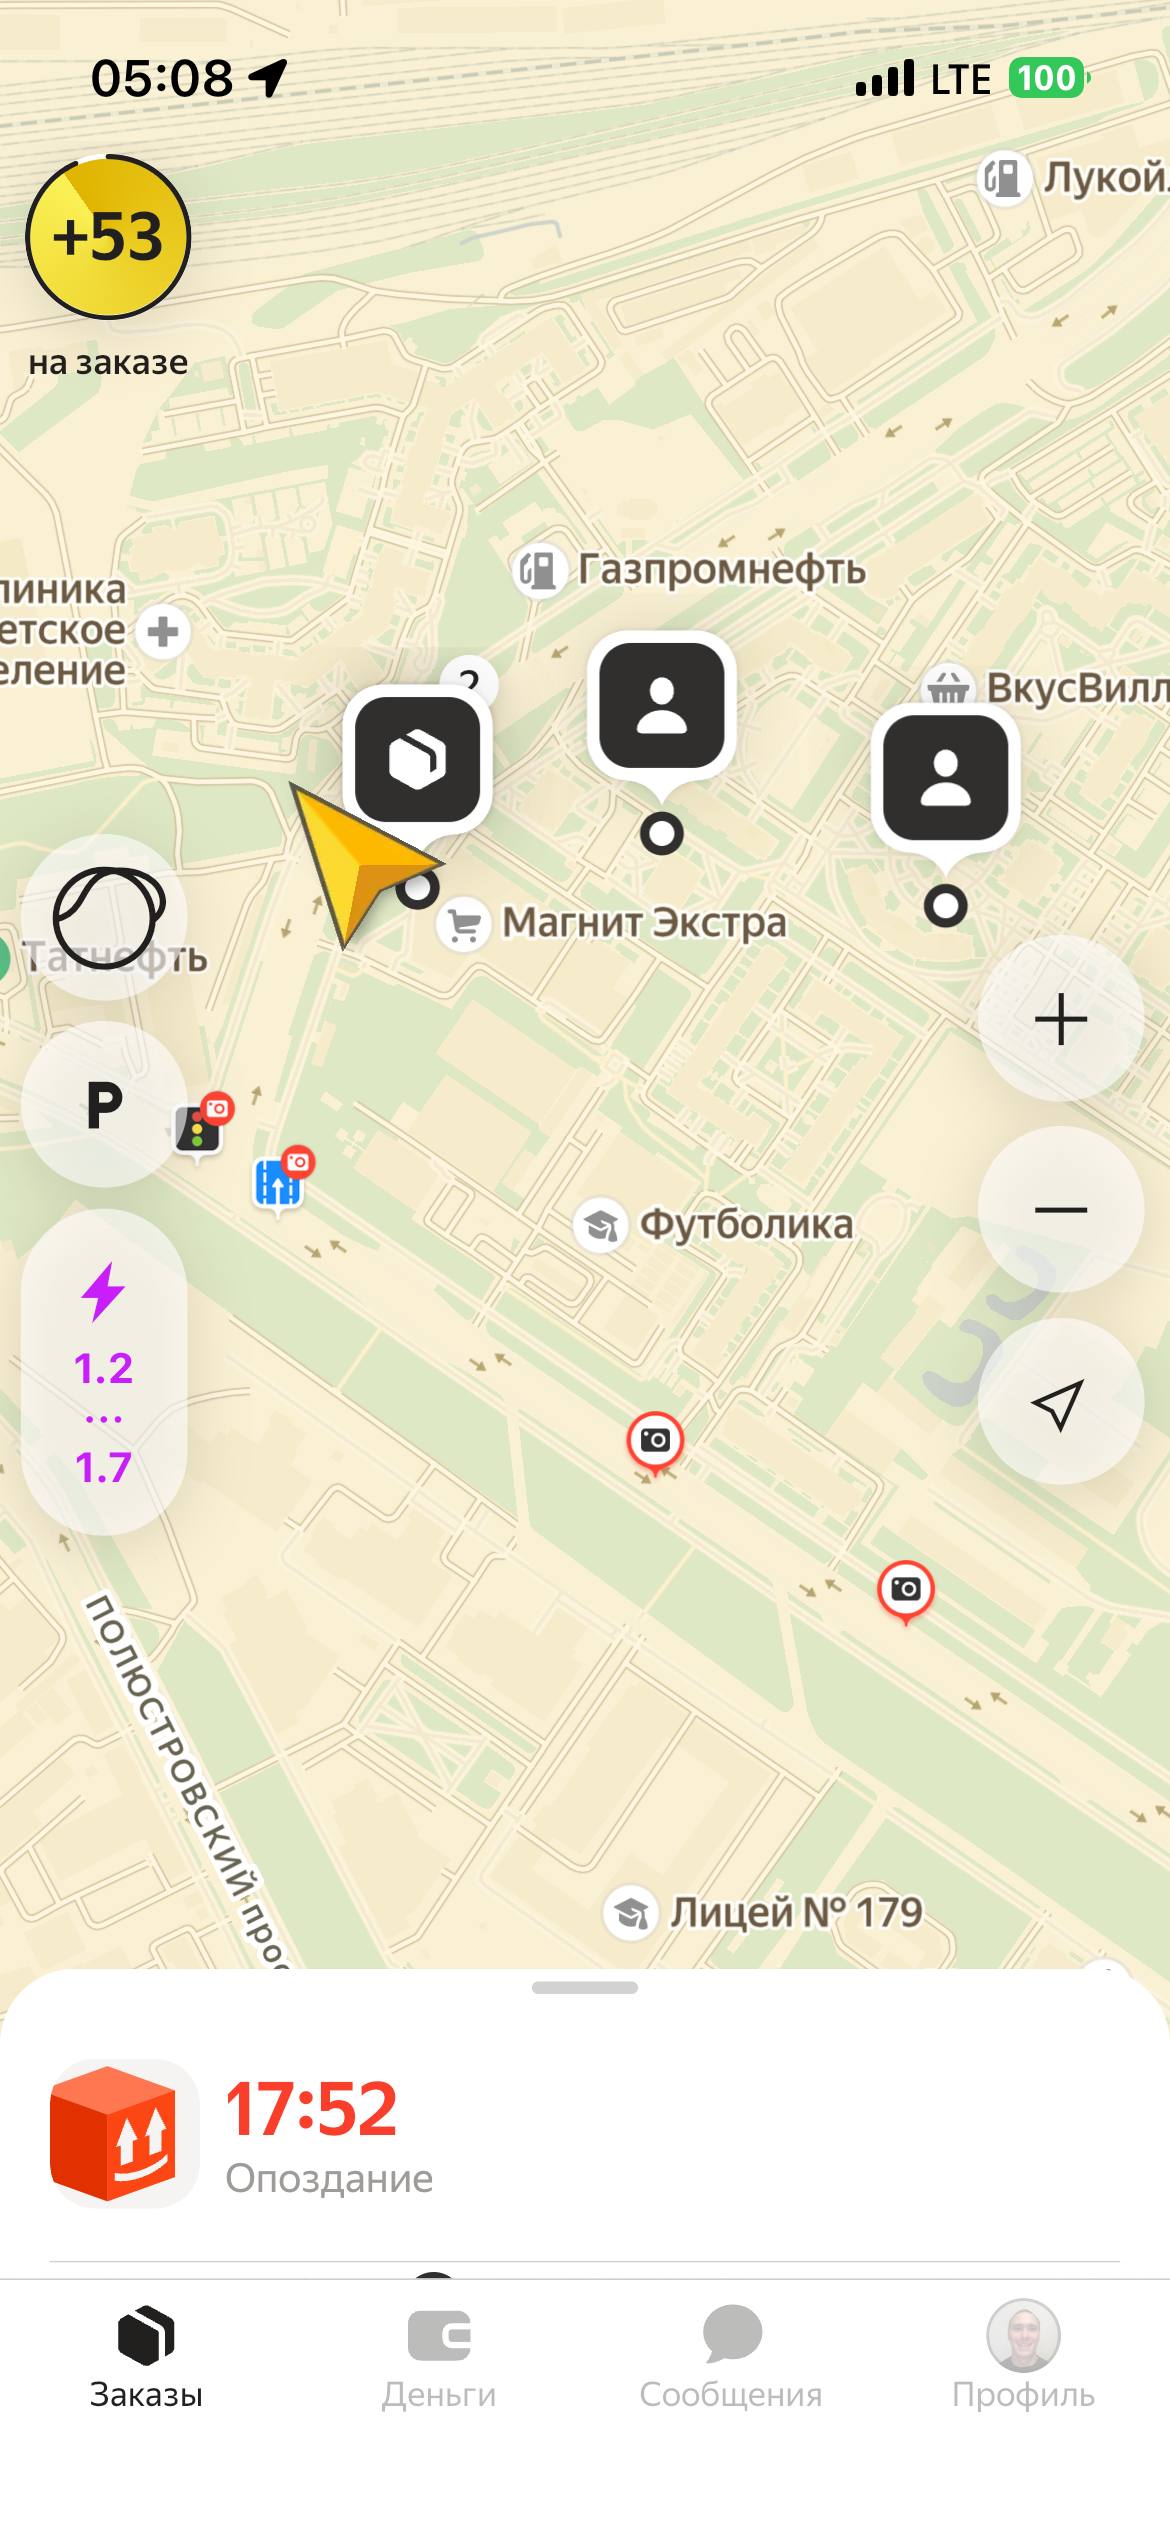Screen dimensions: 1170x2532
Task: Toggle the parking layer P button
Action: [x=104, y=1105]
